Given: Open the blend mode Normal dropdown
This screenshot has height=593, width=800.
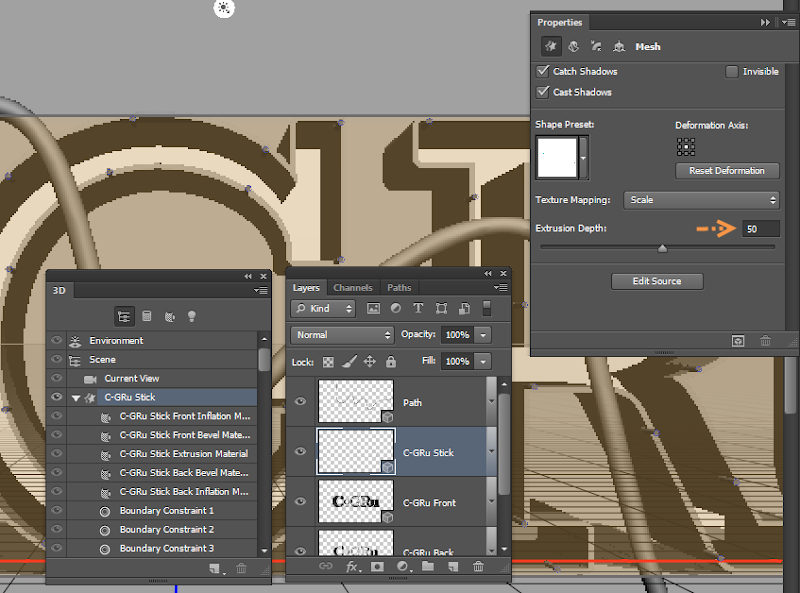Looking at the screenshot, I should pos(343,335).
